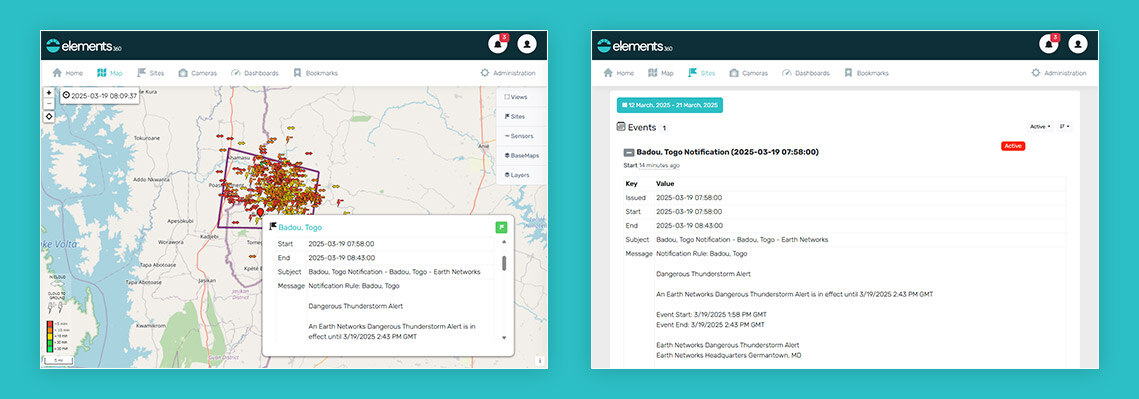The height and width of the screenshot is (399, 1139).
Task: Open Cameras tab in the map window
Action: (x=198, y=73)
